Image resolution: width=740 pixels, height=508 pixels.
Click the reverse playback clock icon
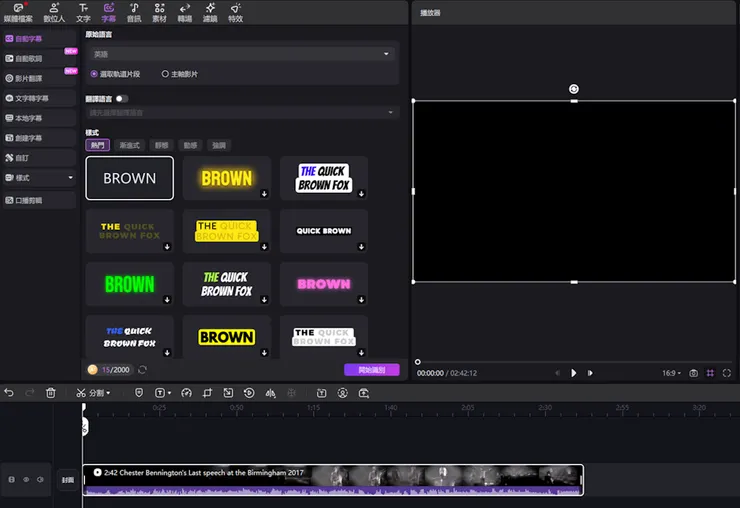pos(249,393)
